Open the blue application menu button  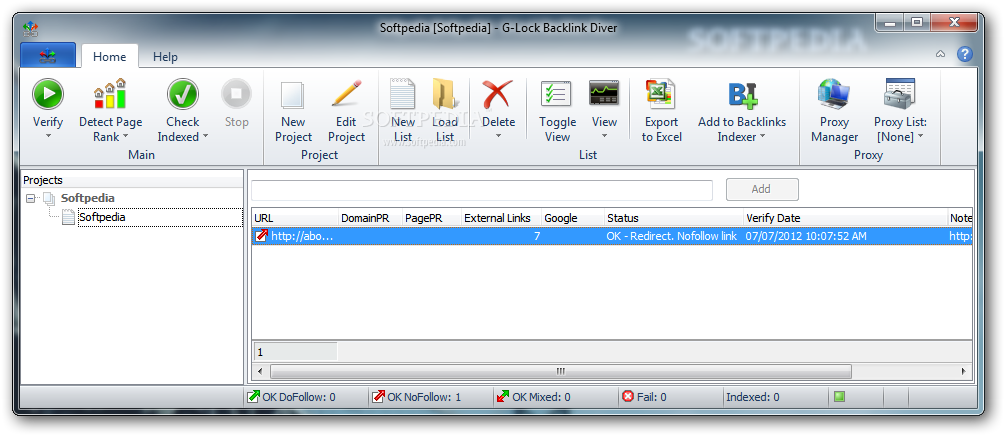tap(48, 56)
